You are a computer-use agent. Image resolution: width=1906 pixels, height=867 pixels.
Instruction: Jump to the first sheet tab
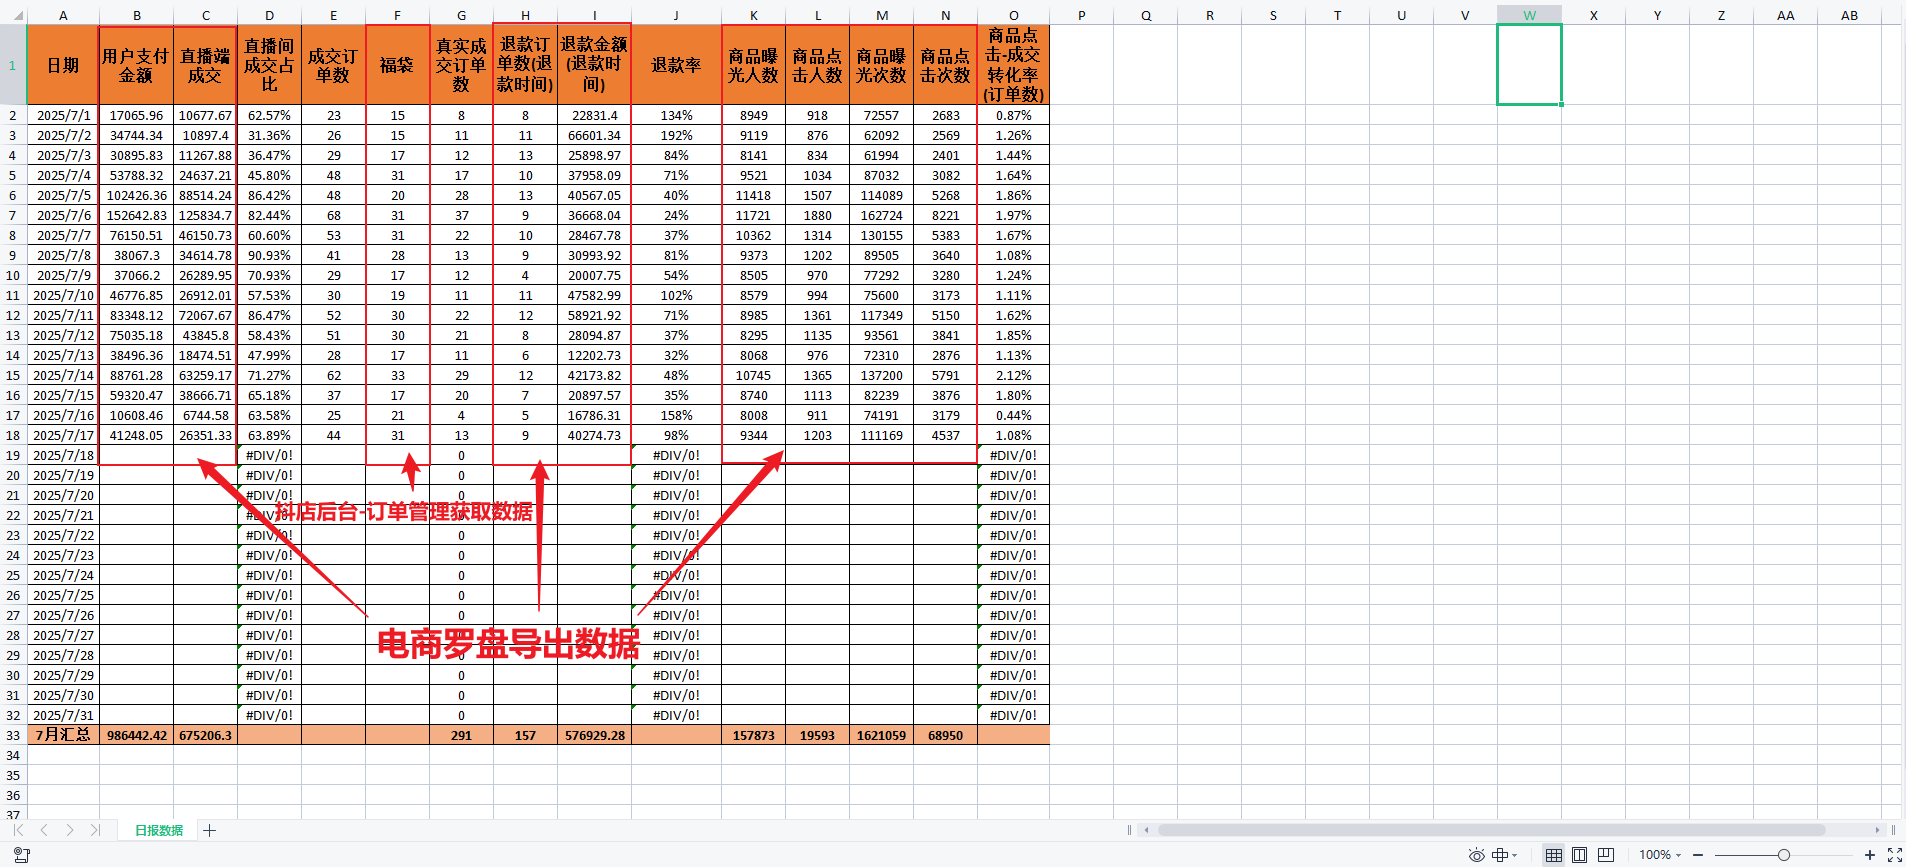18,830
